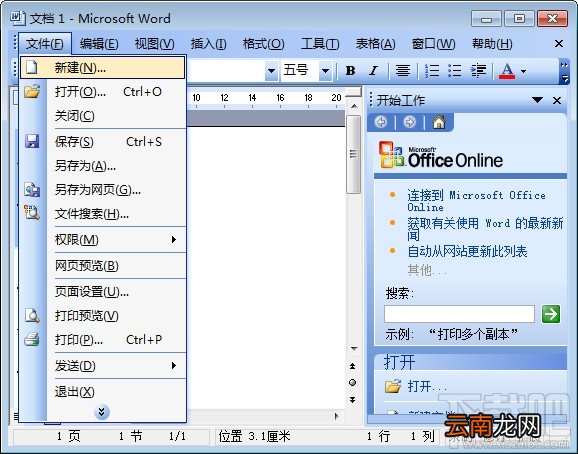The height and width of the screenshot is (454, 578).
Task: Select 打印(P)... menu item
Action: click(102, 339)
